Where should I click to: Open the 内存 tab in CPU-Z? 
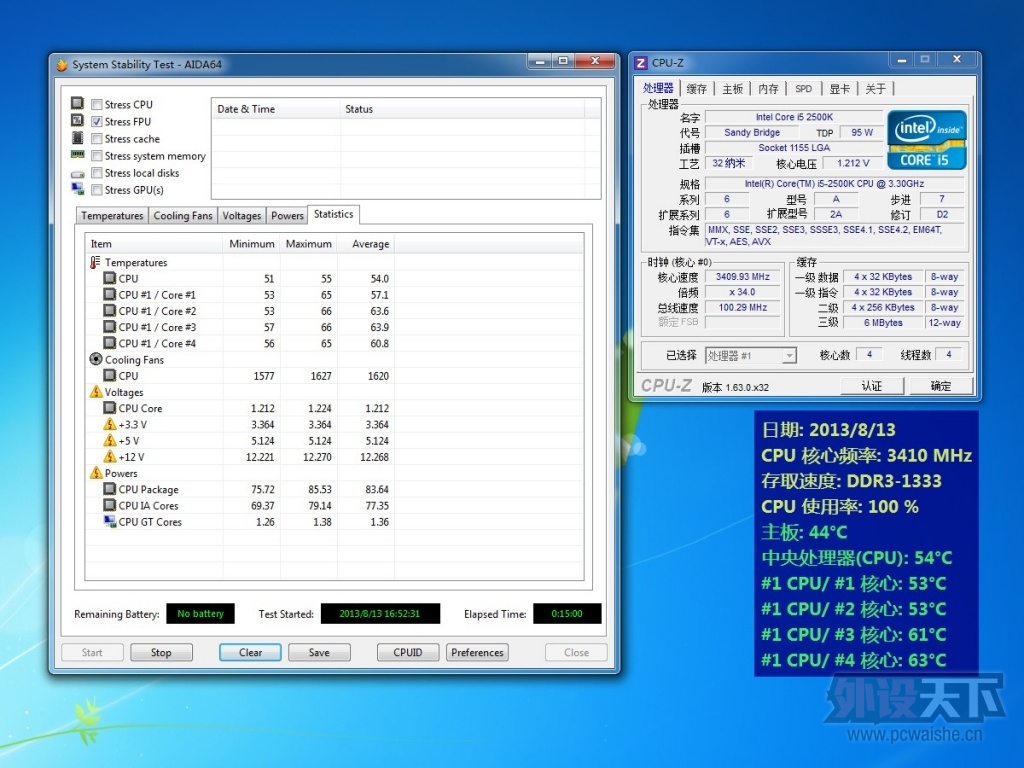point(769,89)
